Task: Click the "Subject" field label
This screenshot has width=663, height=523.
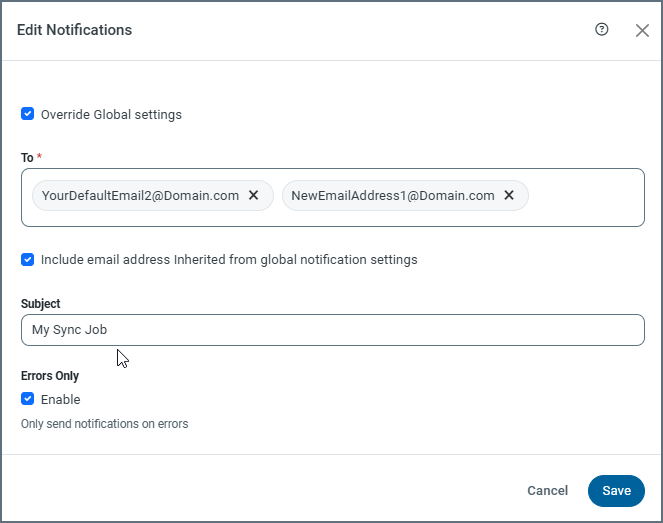Action: [x=40, y=304]
